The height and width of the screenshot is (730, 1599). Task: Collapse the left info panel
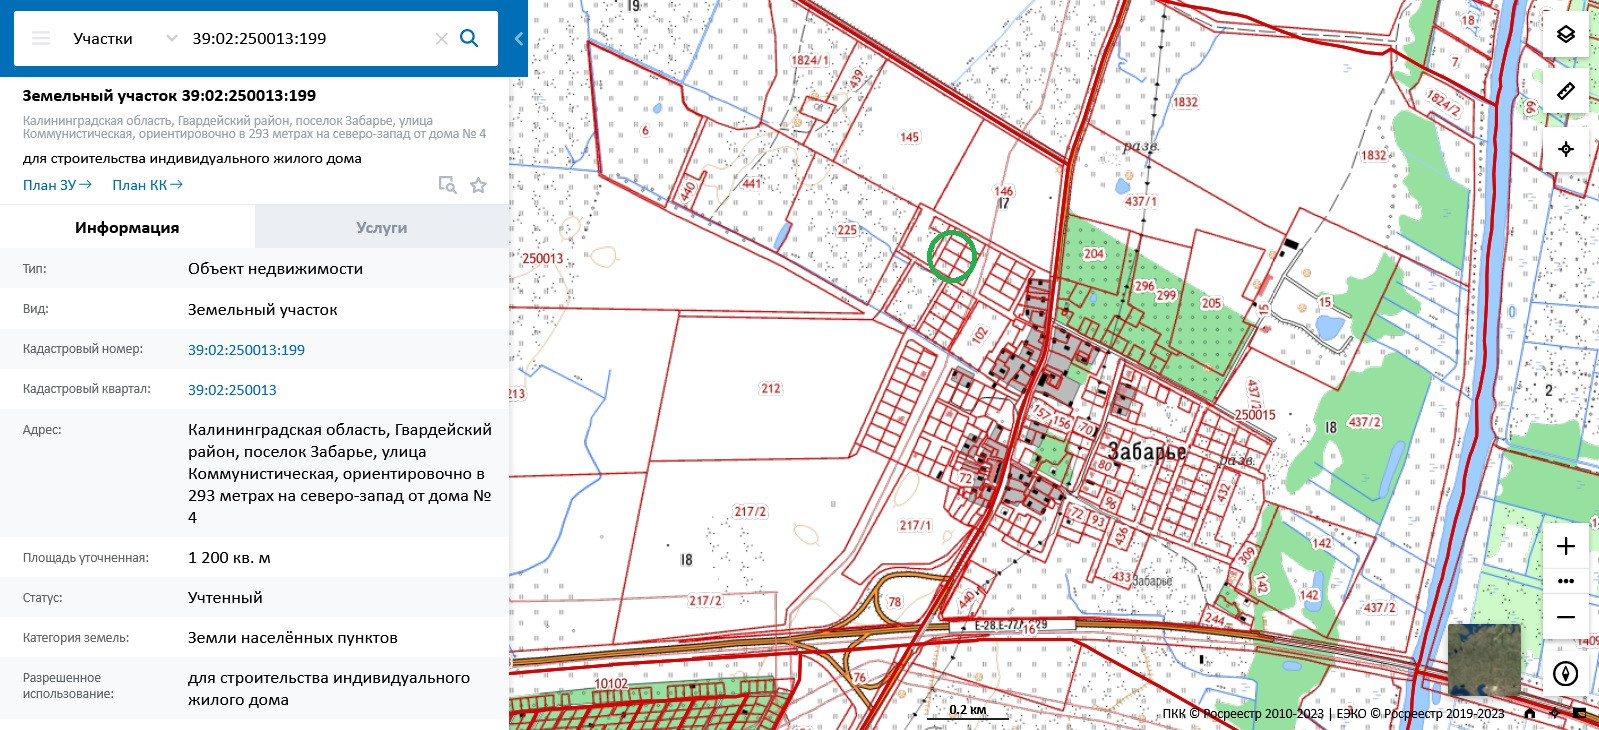[x=518, y=38]
